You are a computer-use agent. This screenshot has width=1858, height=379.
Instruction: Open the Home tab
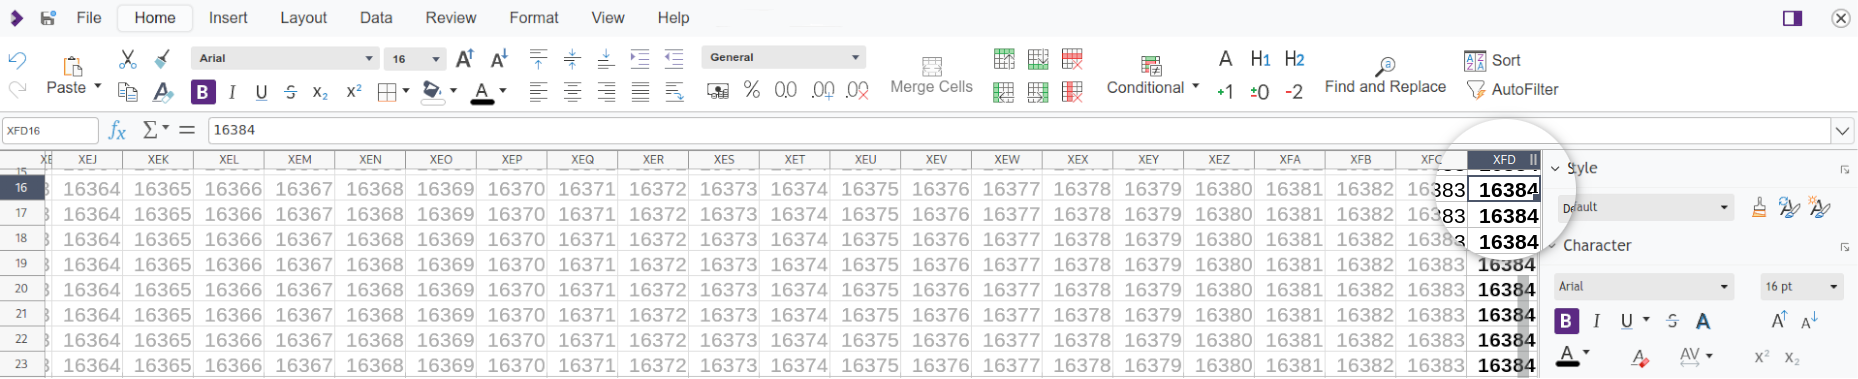[155, 18]
